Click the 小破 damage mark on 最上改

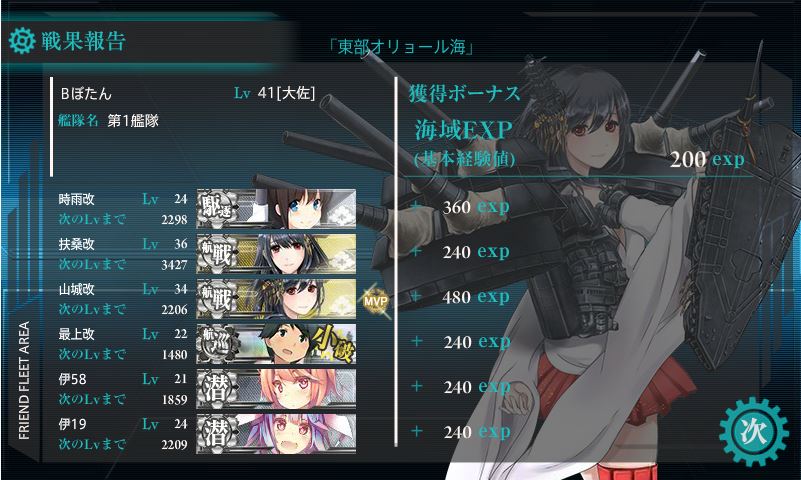[333, 343]
